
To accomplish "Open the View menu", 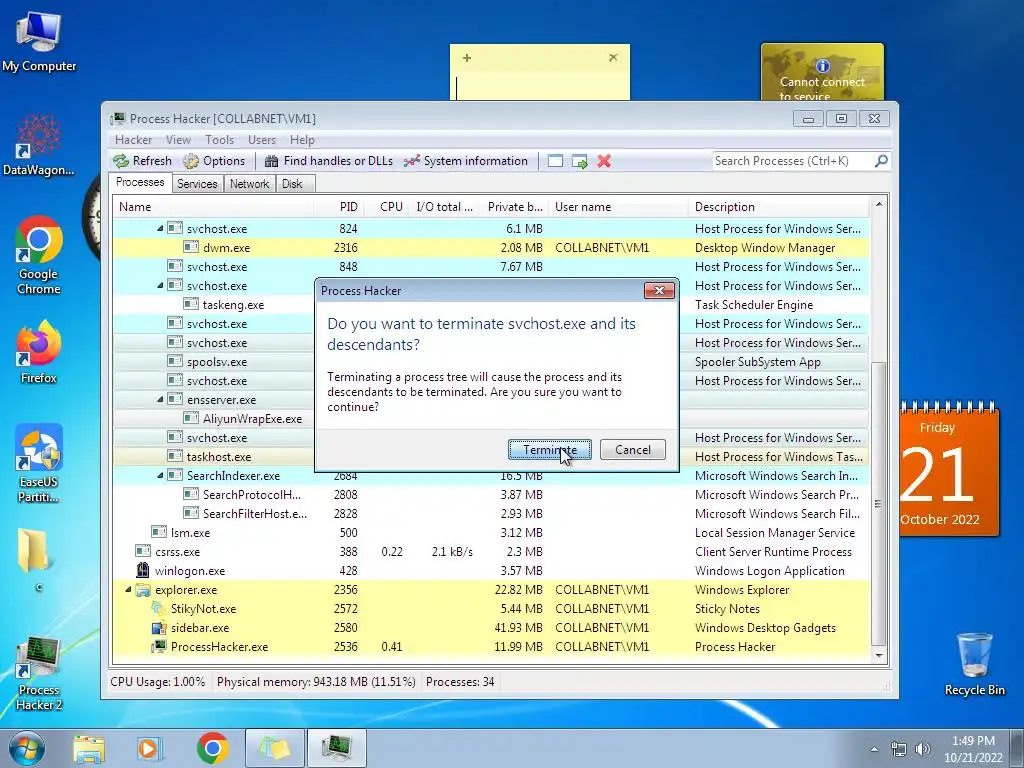I will click(178, 140).
